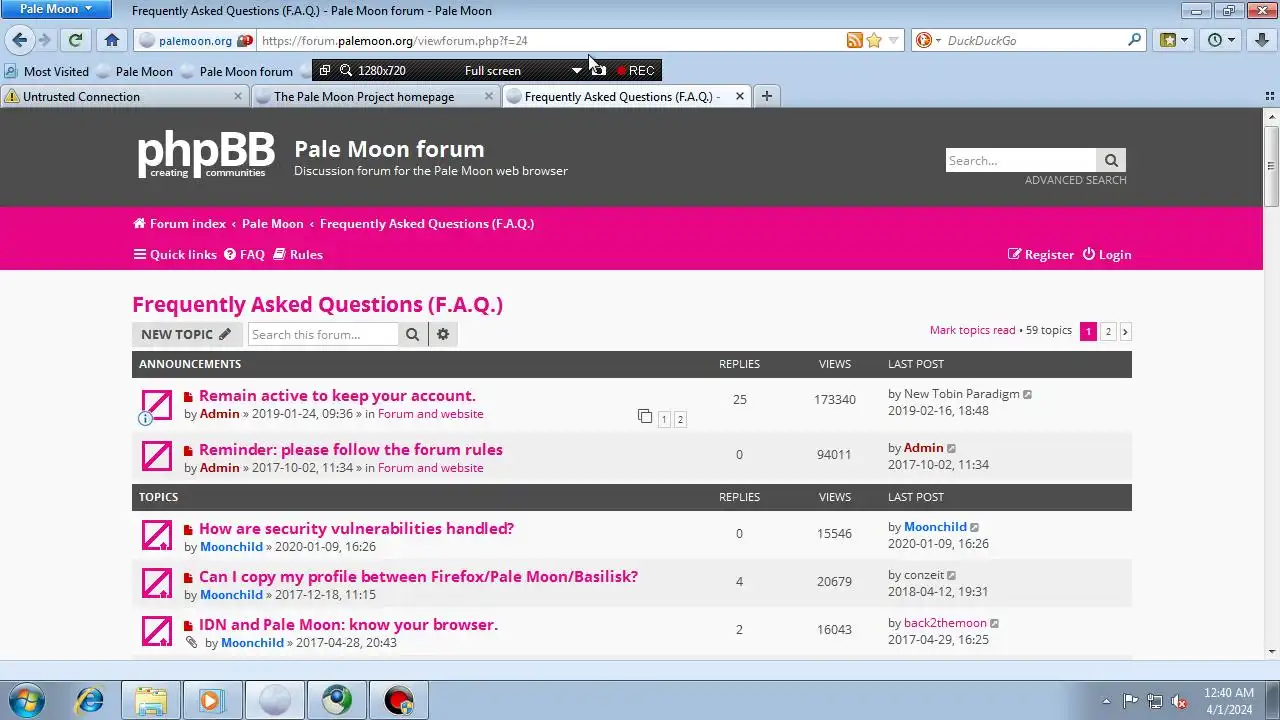Click the search magnifier in DuckDuckGo box
This screenshot has width=1280, height=720.
coord(1134,40)
